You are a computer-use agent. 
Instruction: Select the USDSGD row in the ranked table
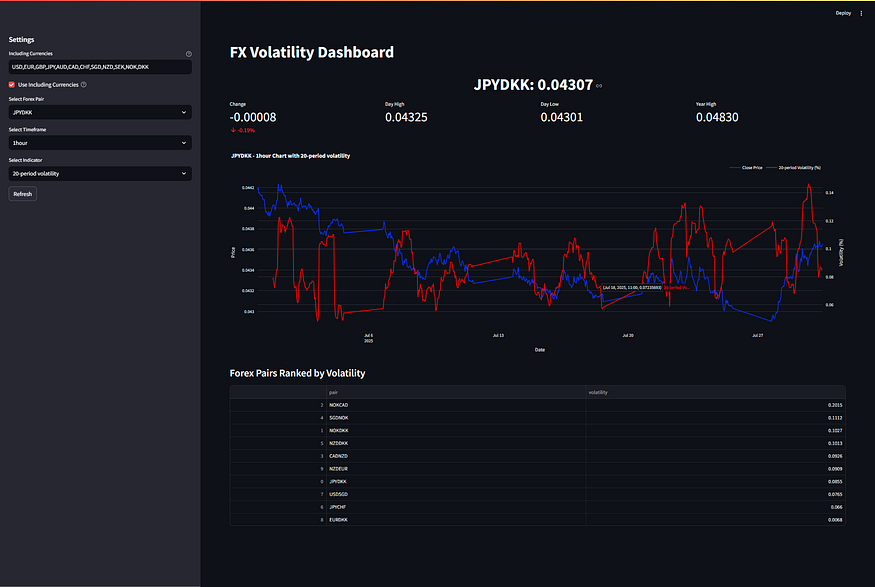tap(400, 494)
